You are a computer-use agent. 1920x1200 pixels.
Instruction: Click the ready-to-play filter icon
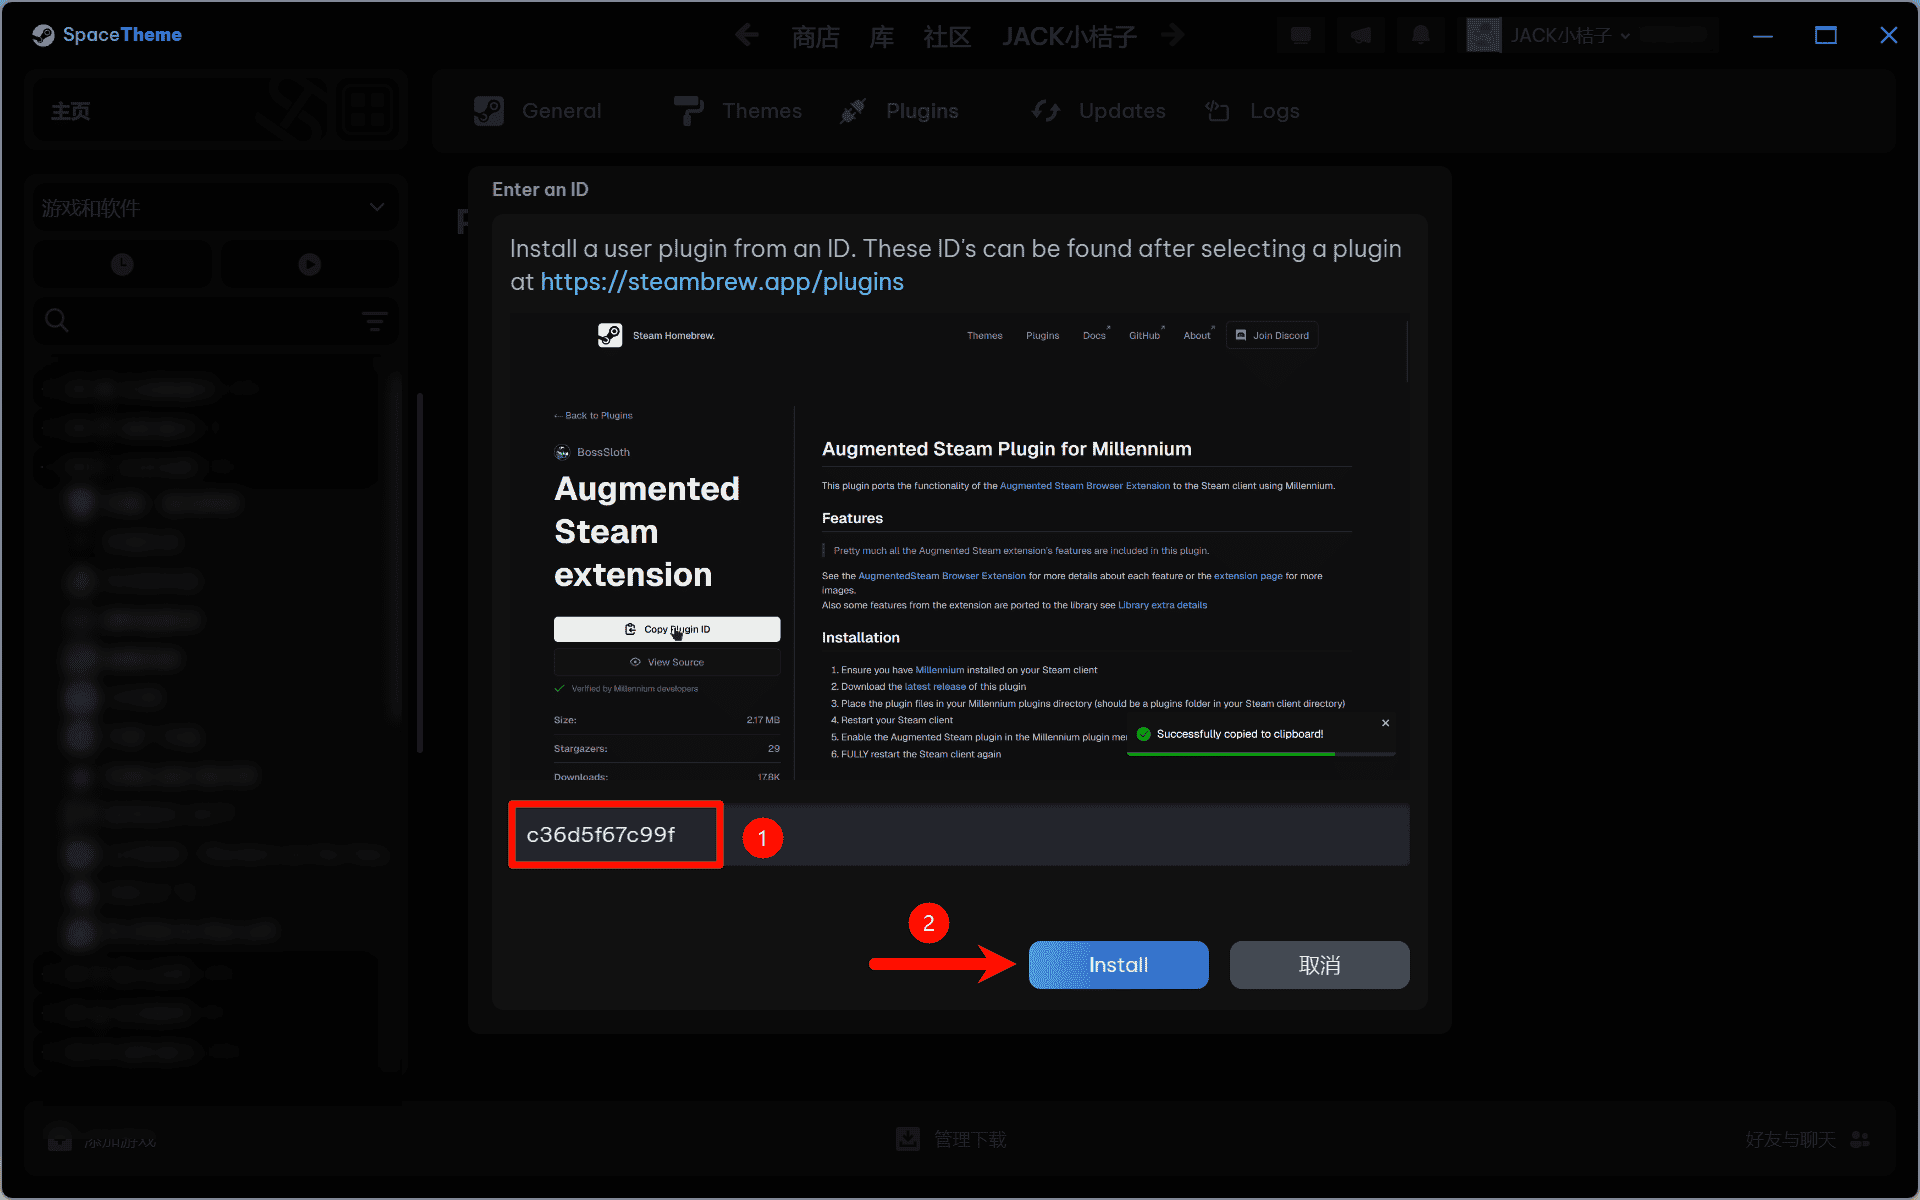[309, 265]
